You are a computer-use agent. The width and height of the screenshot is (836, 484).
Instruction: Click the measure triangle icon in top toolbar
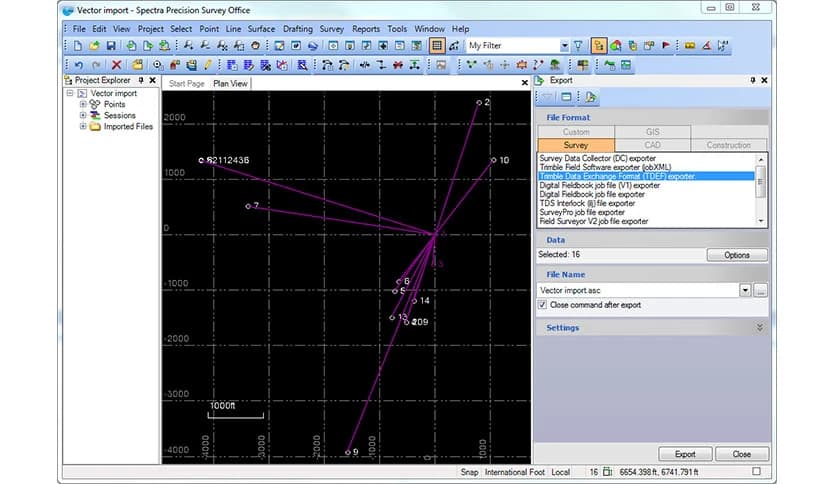pos(706,46)
